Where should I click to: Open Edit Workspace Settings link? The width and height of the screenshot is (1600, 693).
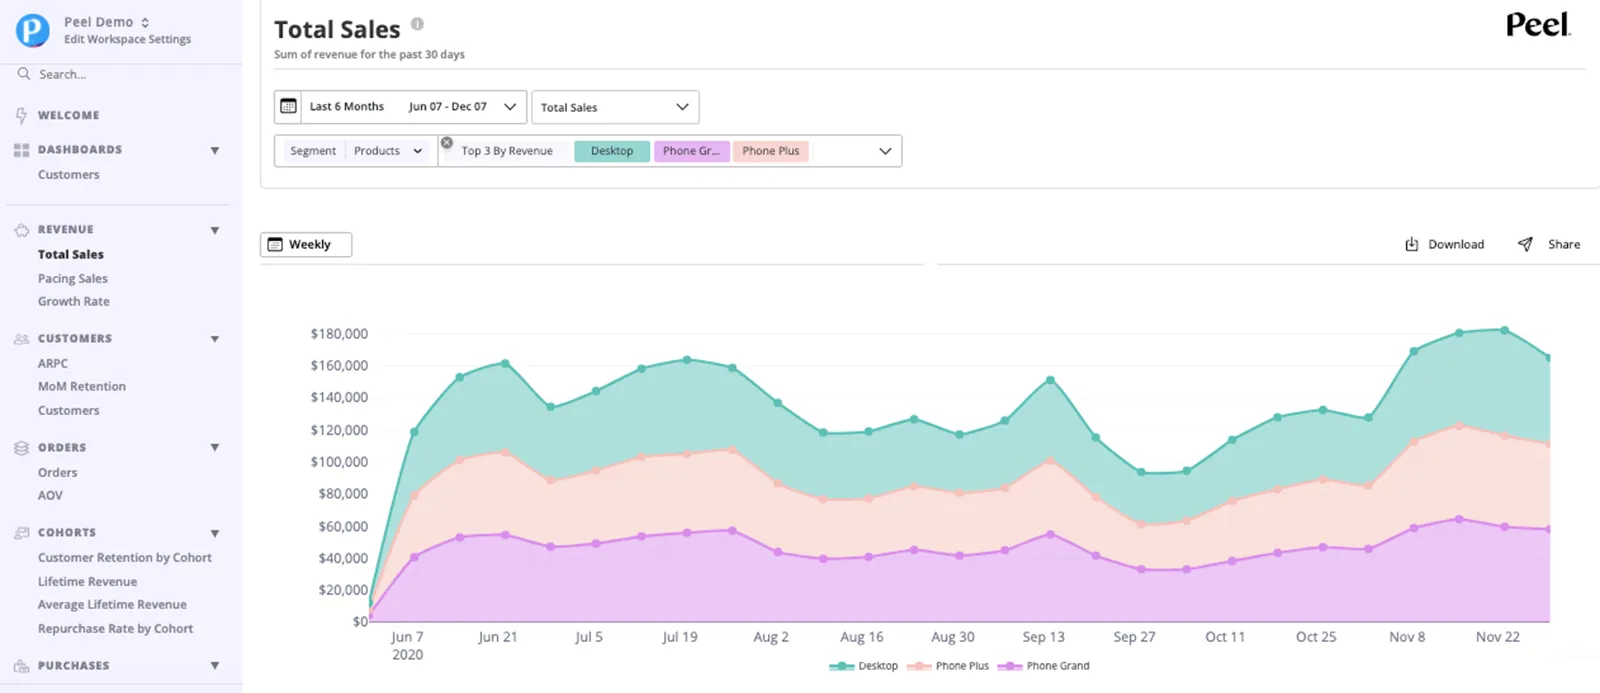127,40
